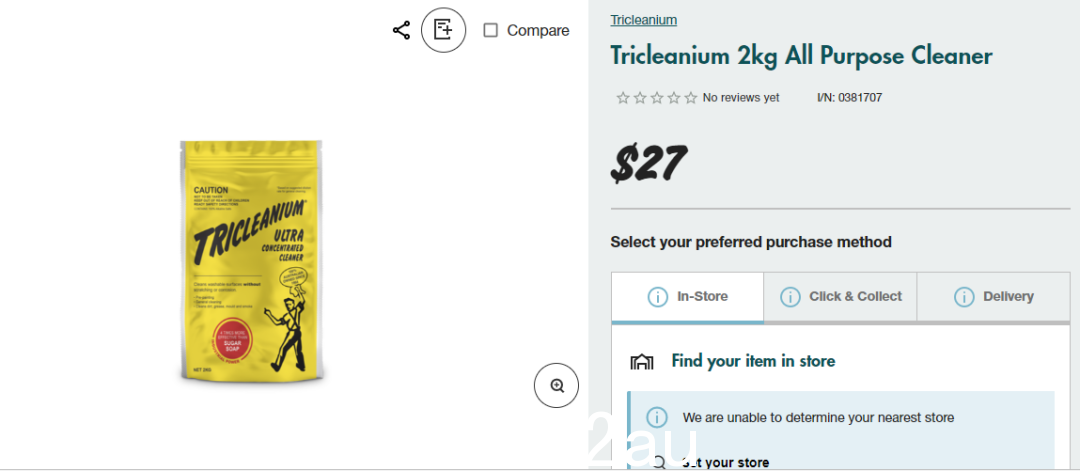Switch to Click & Collect tab
The width and height of the screenshot is (1080, 471).
(840, 297)
